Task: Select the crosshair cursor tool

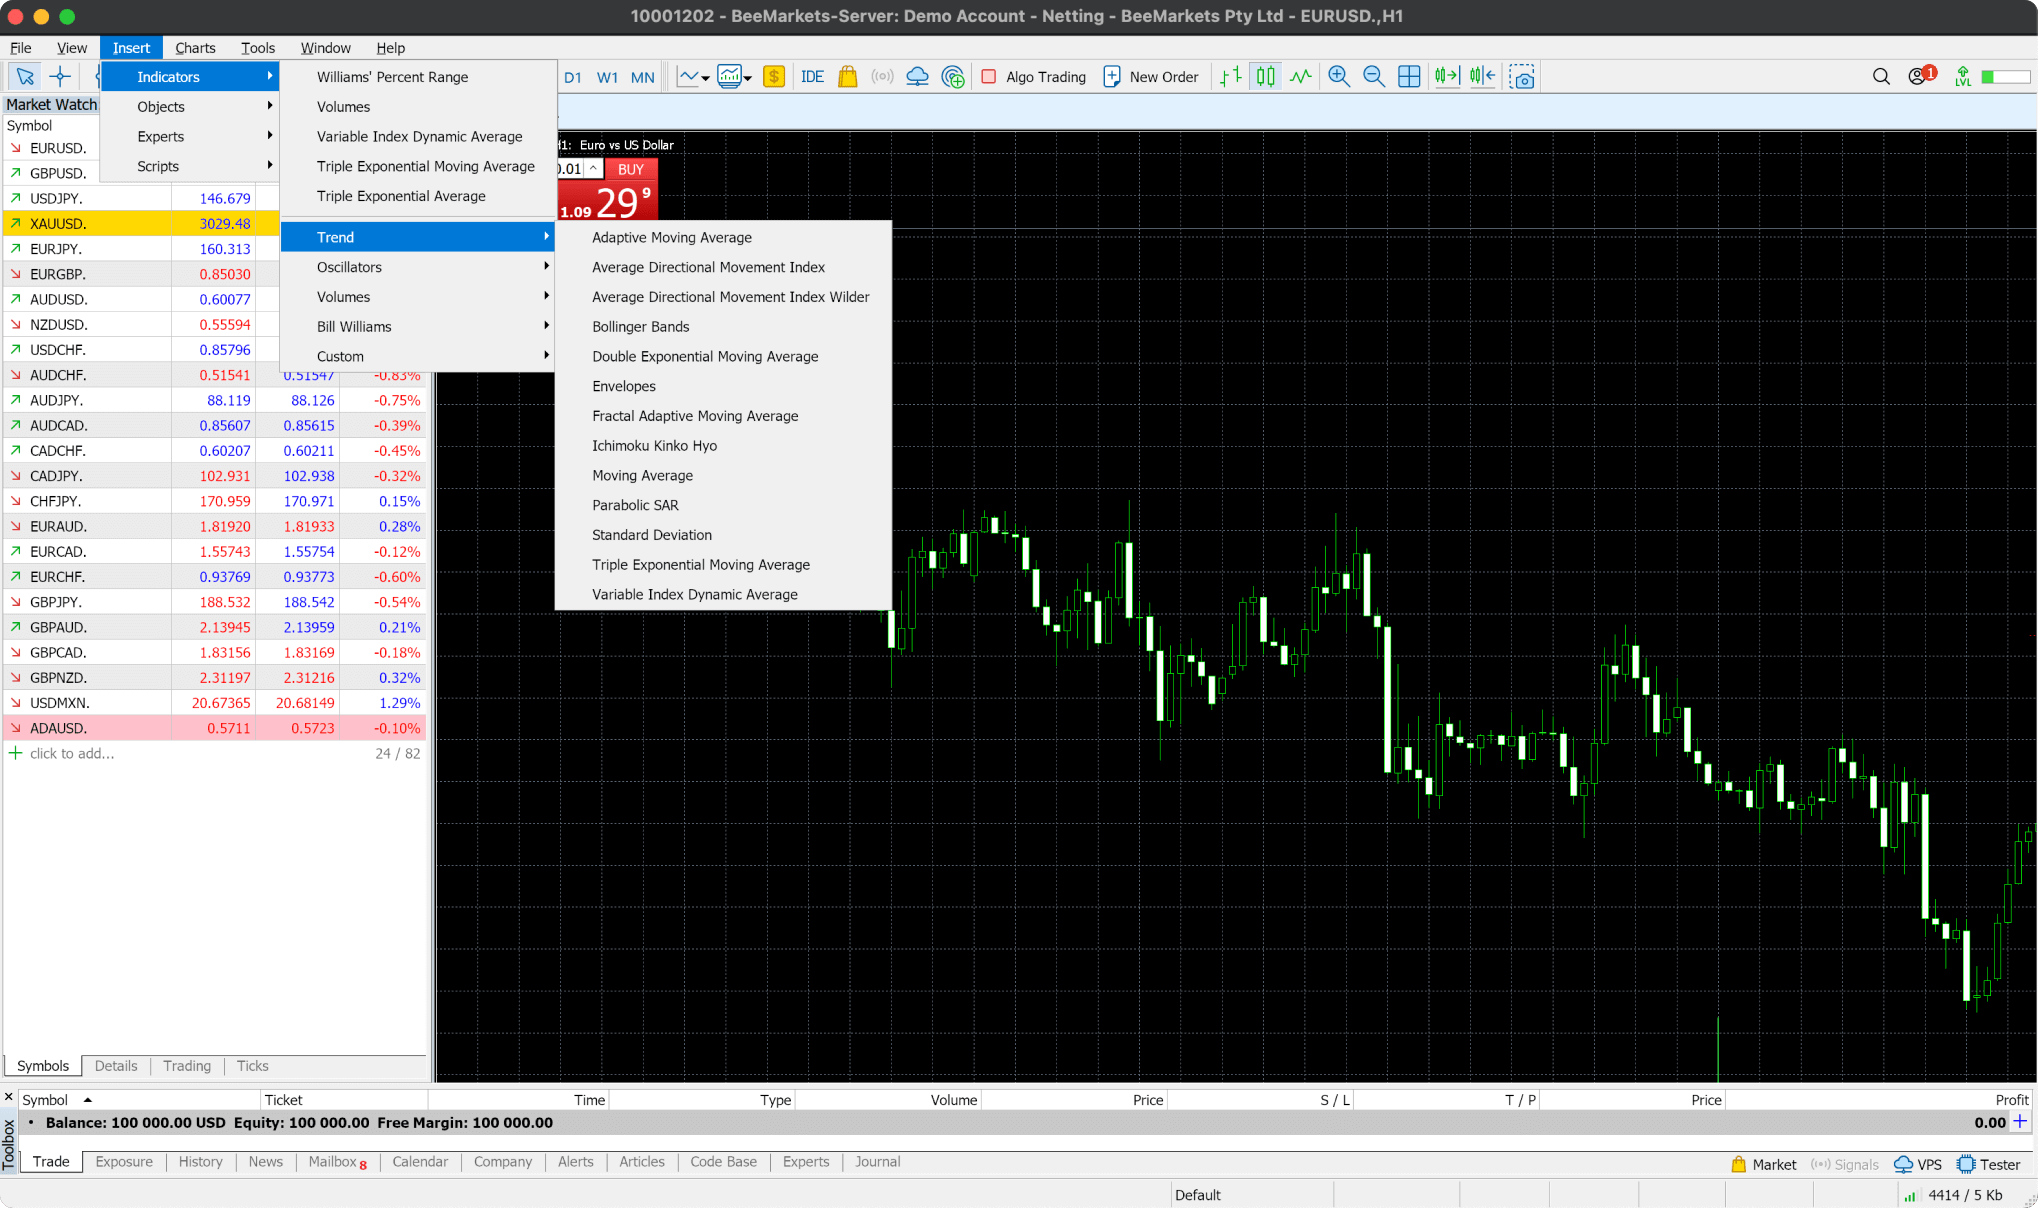Action: pyautogui.click(x=60, y=76)
